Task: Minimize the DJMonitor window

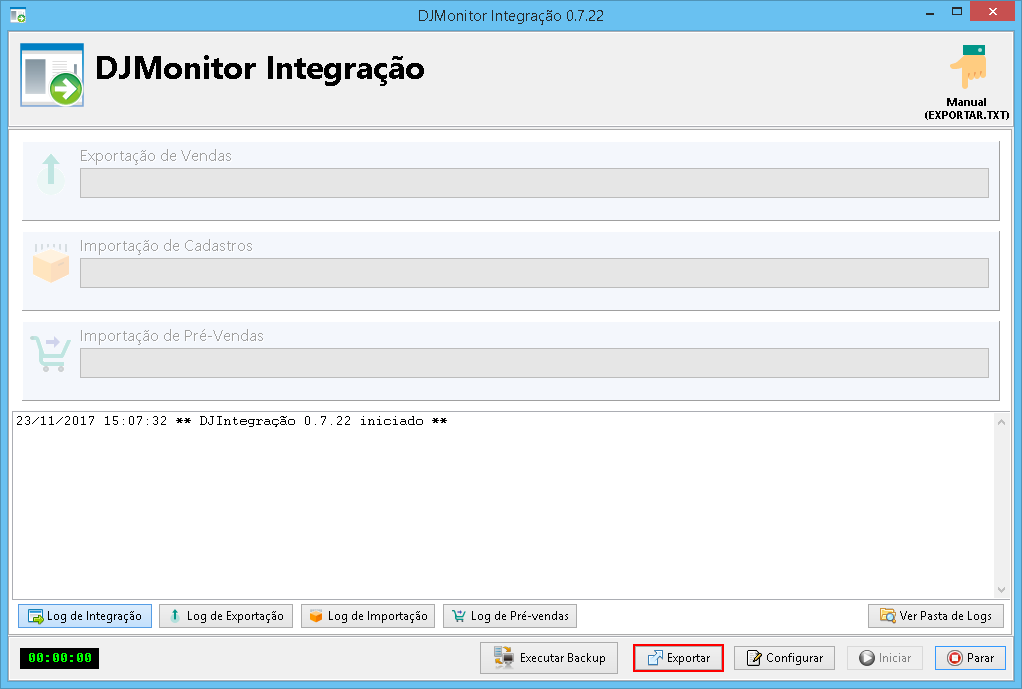Action: 929,12
